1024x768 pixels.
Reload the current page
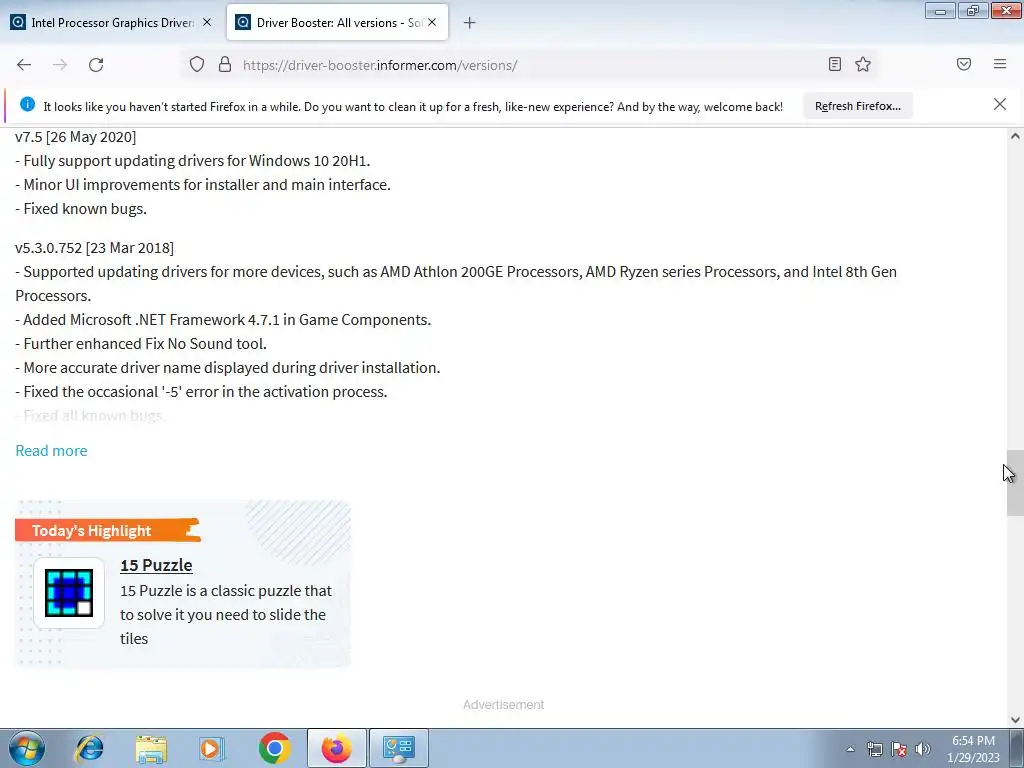pyautogui.click(x=96, y=65)
